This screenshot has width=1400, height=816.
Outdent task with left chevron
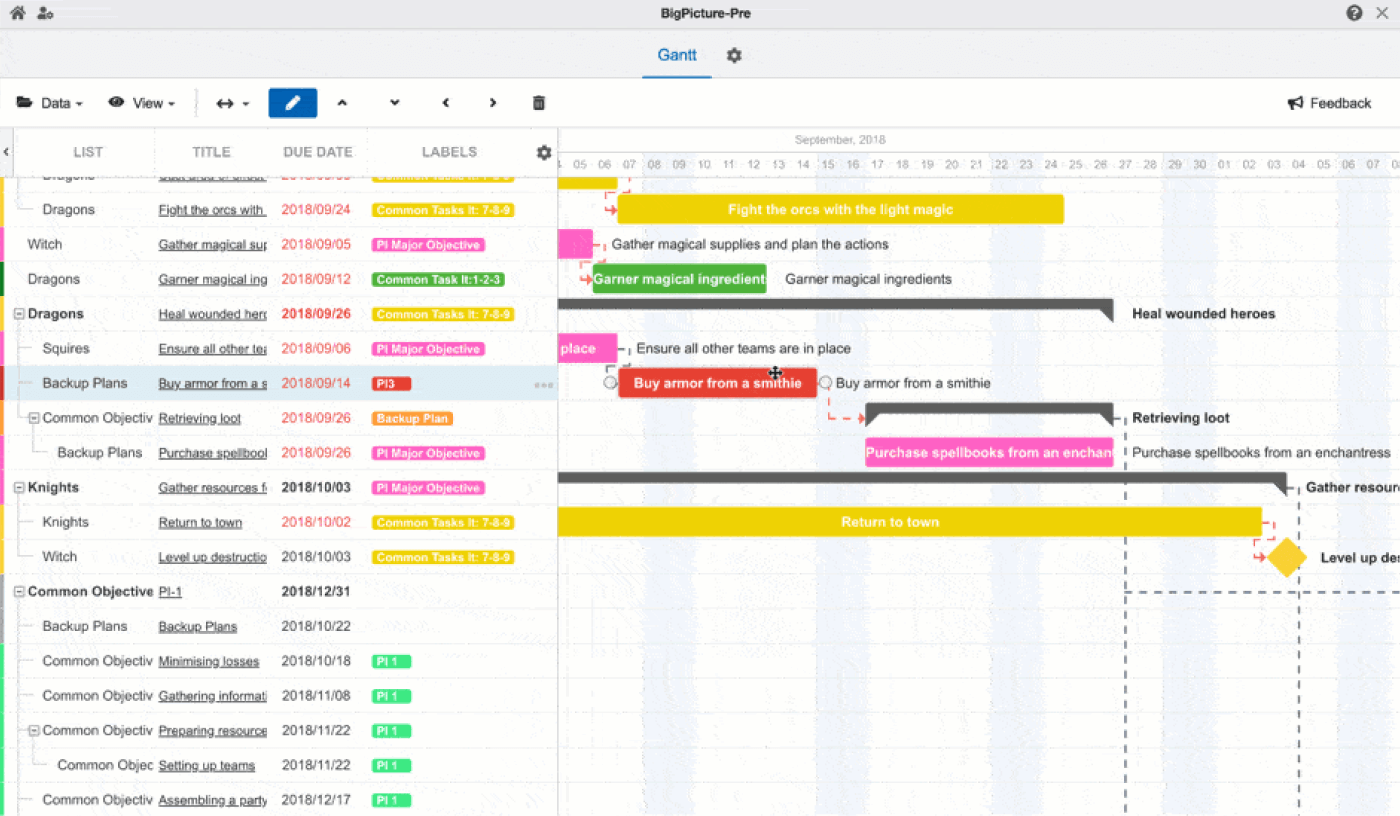point(446,103)
